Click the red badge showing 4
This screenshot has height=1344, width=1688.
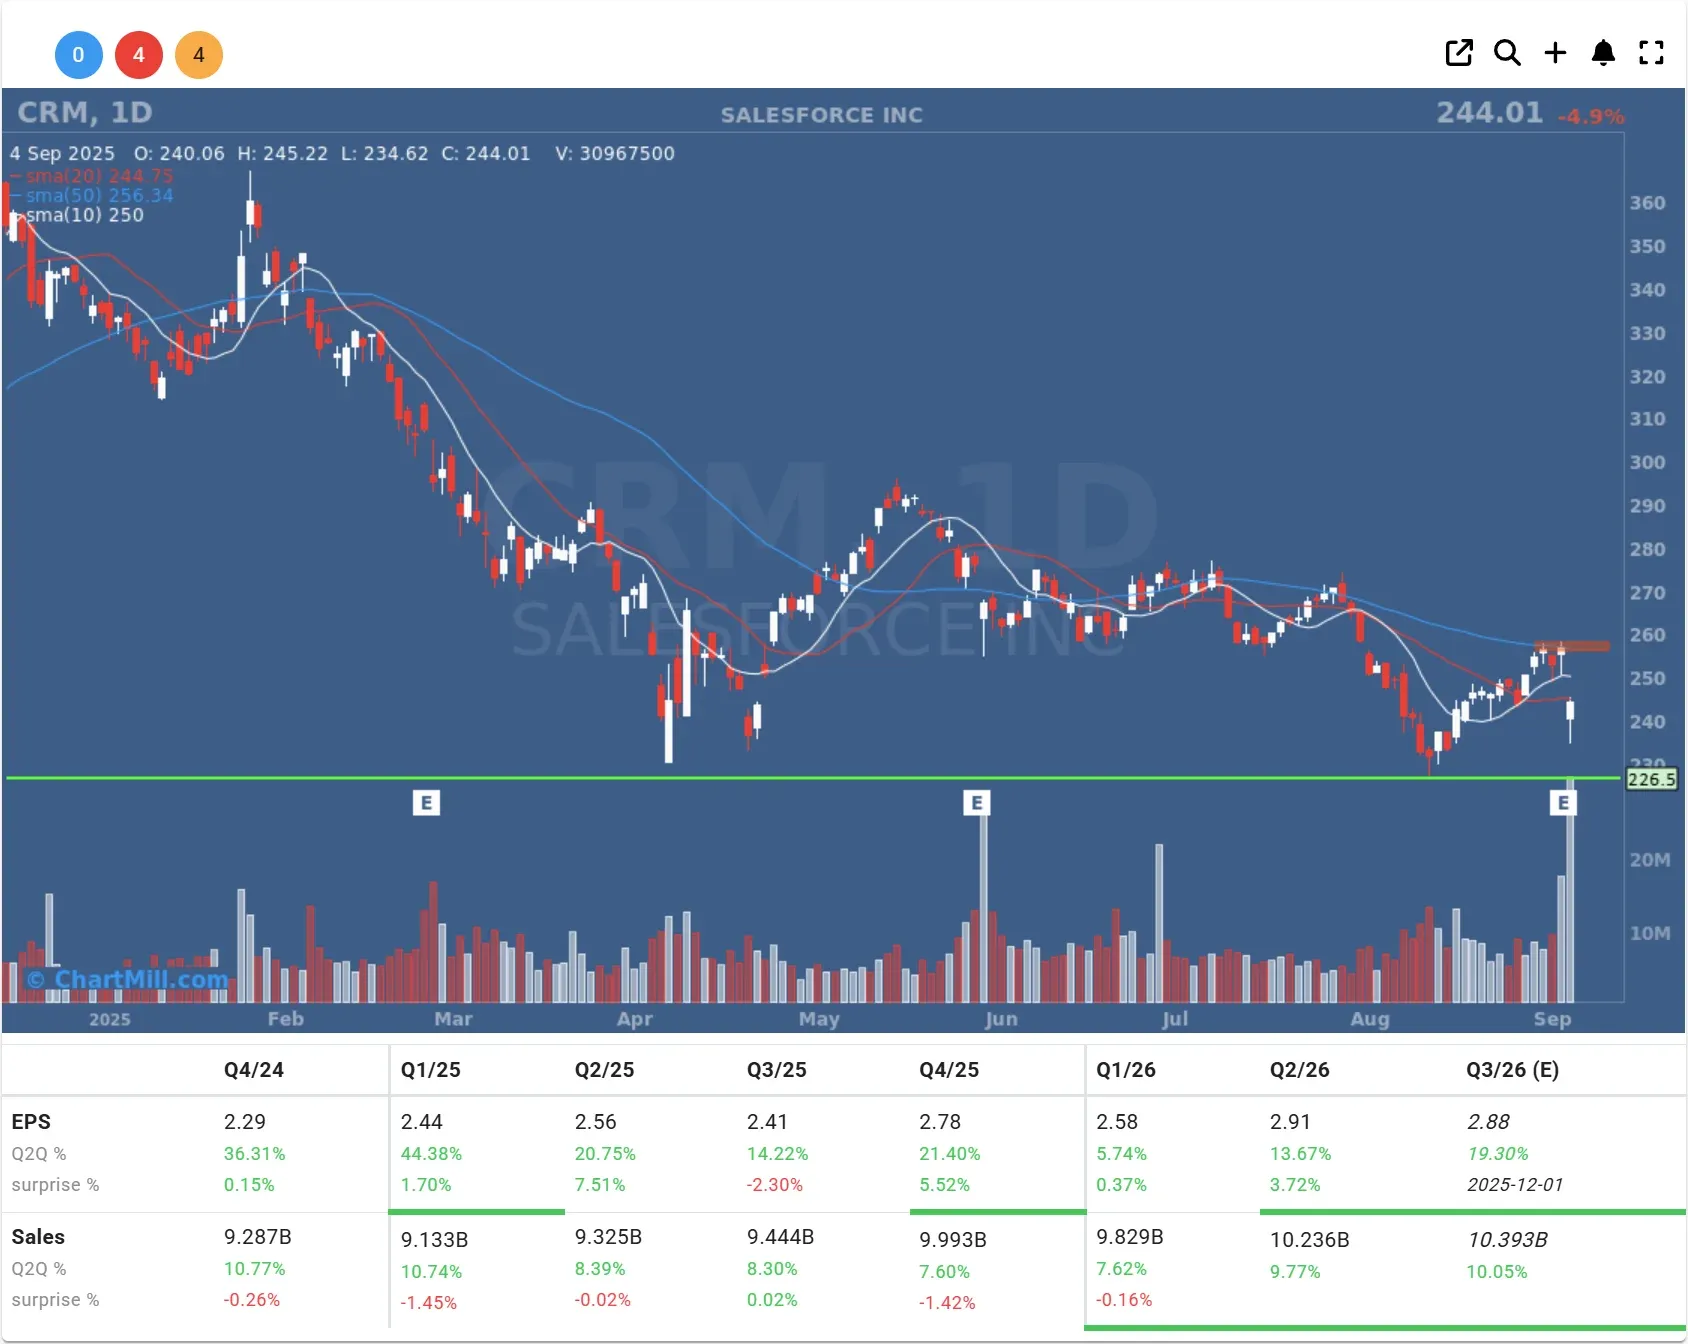tap(139, 55)
